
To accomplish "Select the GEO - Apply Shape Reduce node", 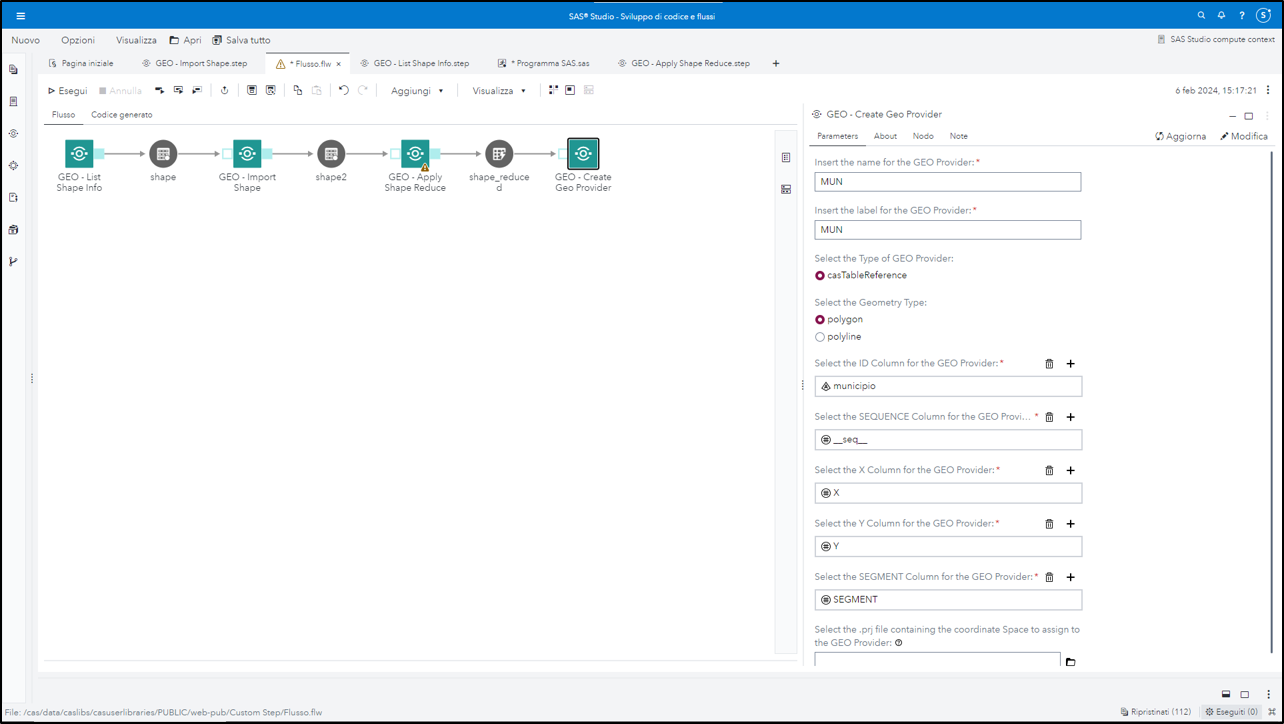I will point(415,154).
